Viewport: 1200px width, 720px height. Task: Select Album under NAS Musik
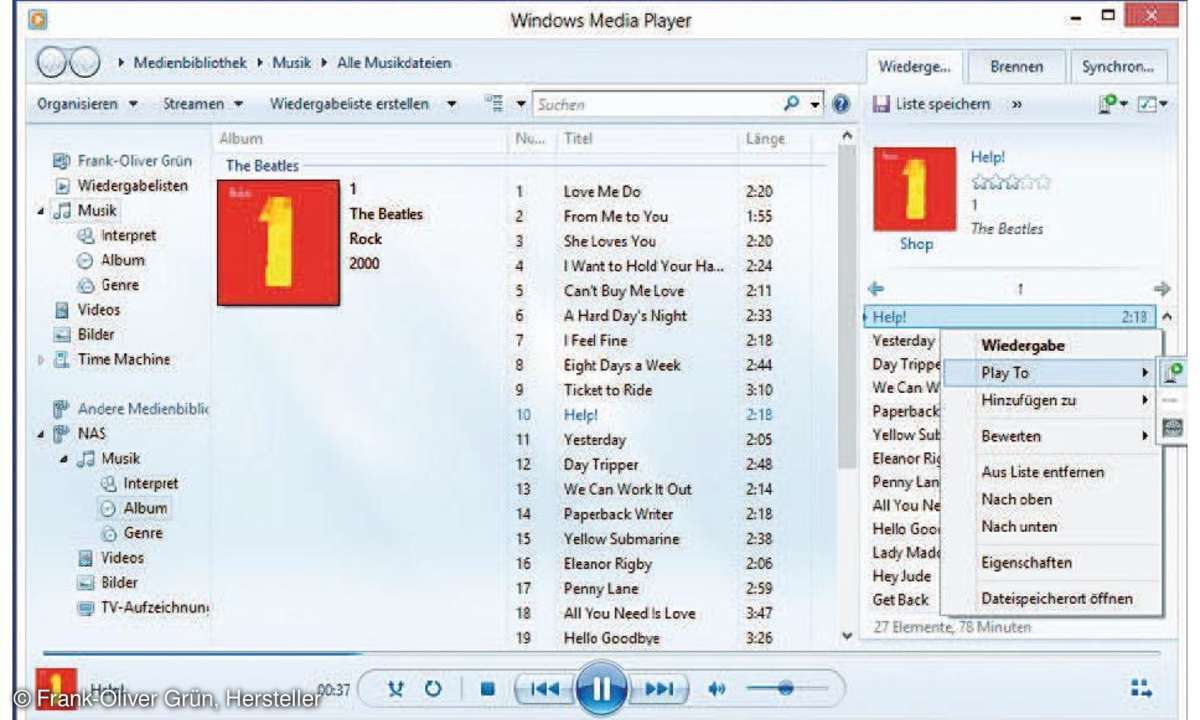tap(145, 508)
